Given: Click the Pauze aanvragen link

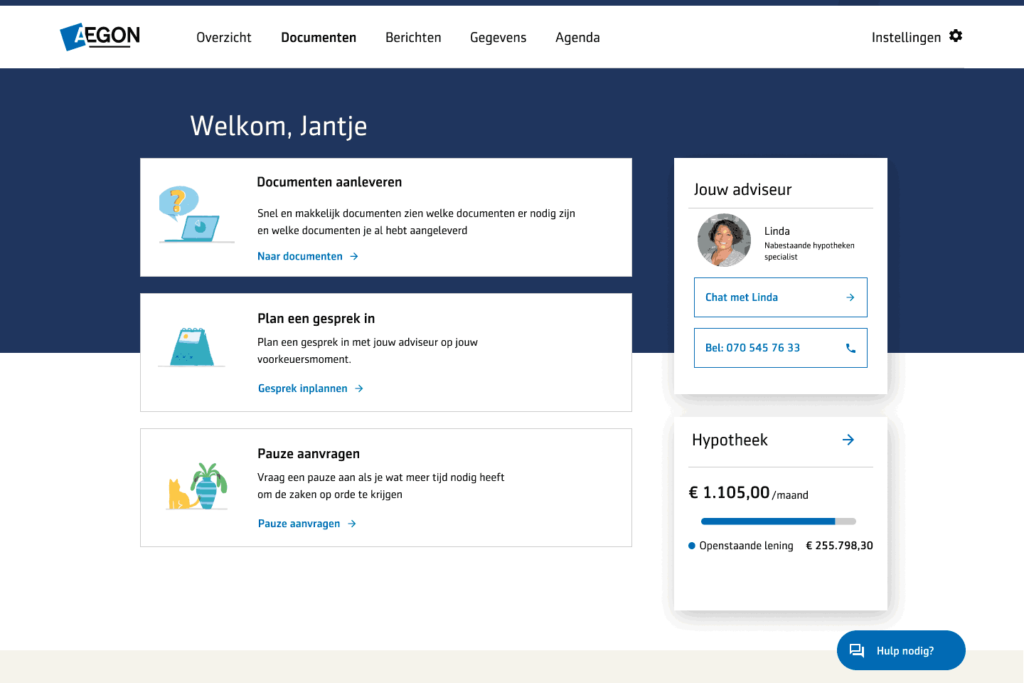Looking at the screenshot, I should click(x=299, y=523).
